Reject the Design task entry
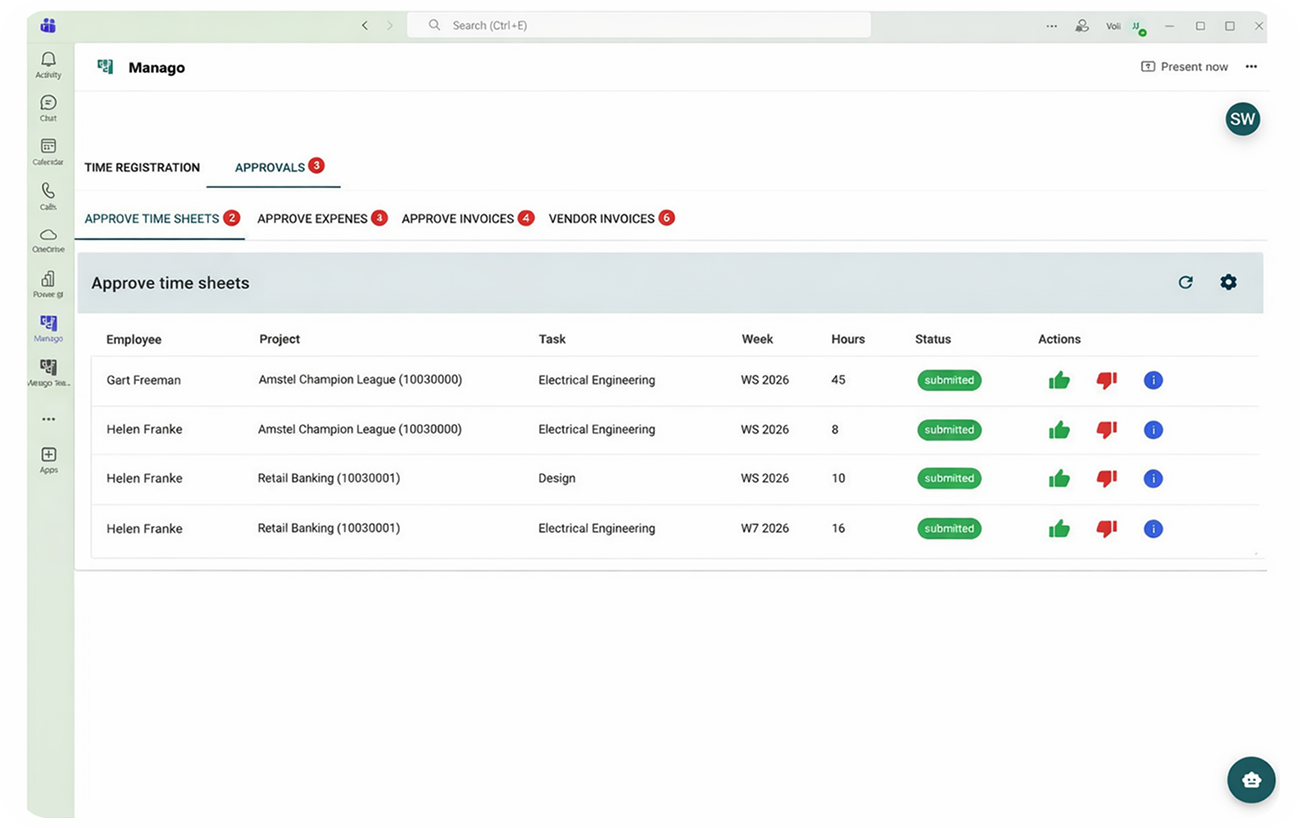 coord(1106,478)
